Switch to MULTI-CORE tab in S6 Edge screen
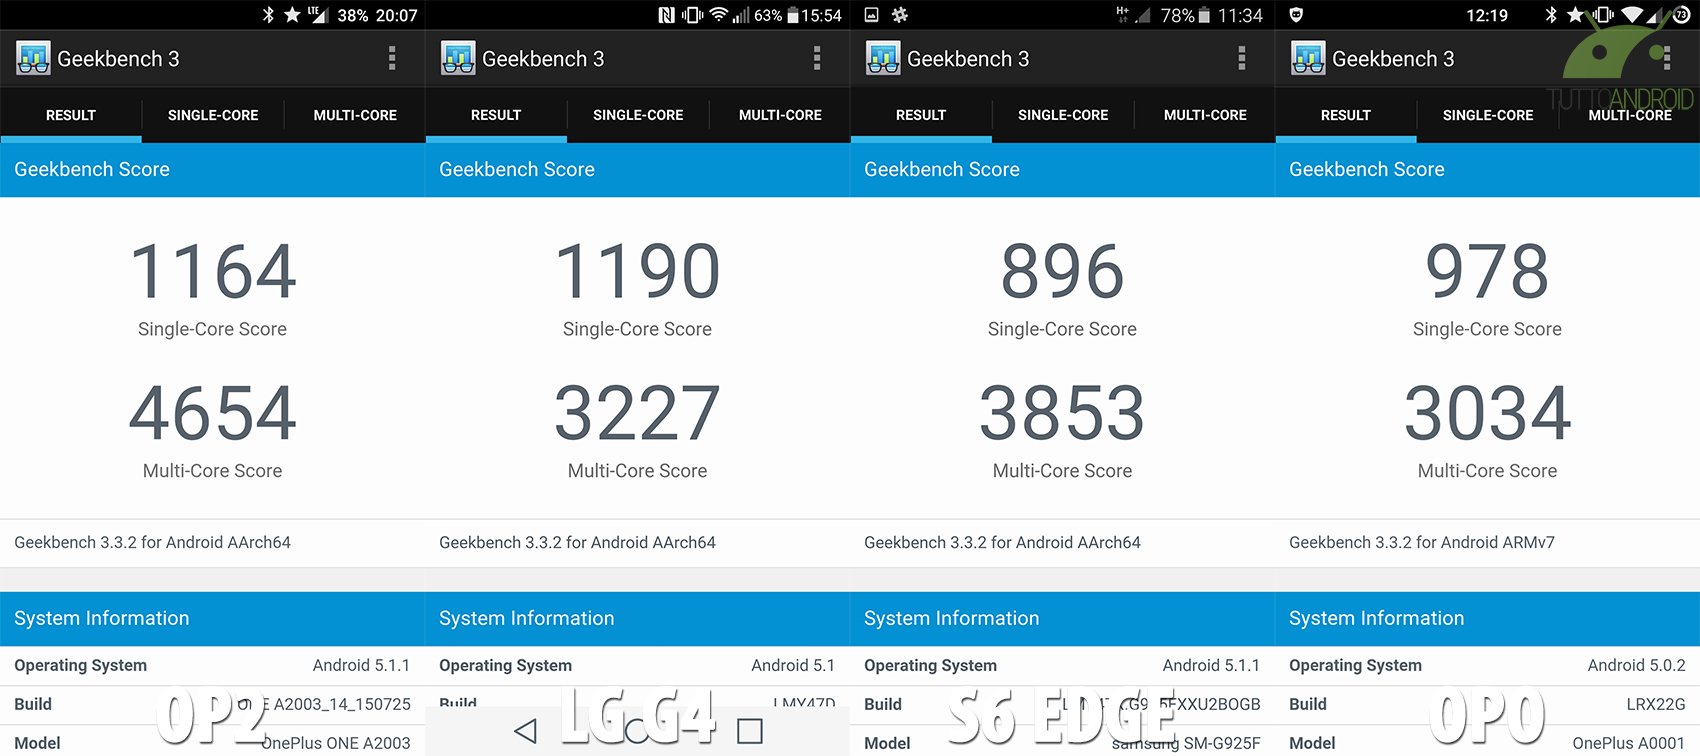The width and height of the screenshot is (1700, 756). tap(1205, 115)
